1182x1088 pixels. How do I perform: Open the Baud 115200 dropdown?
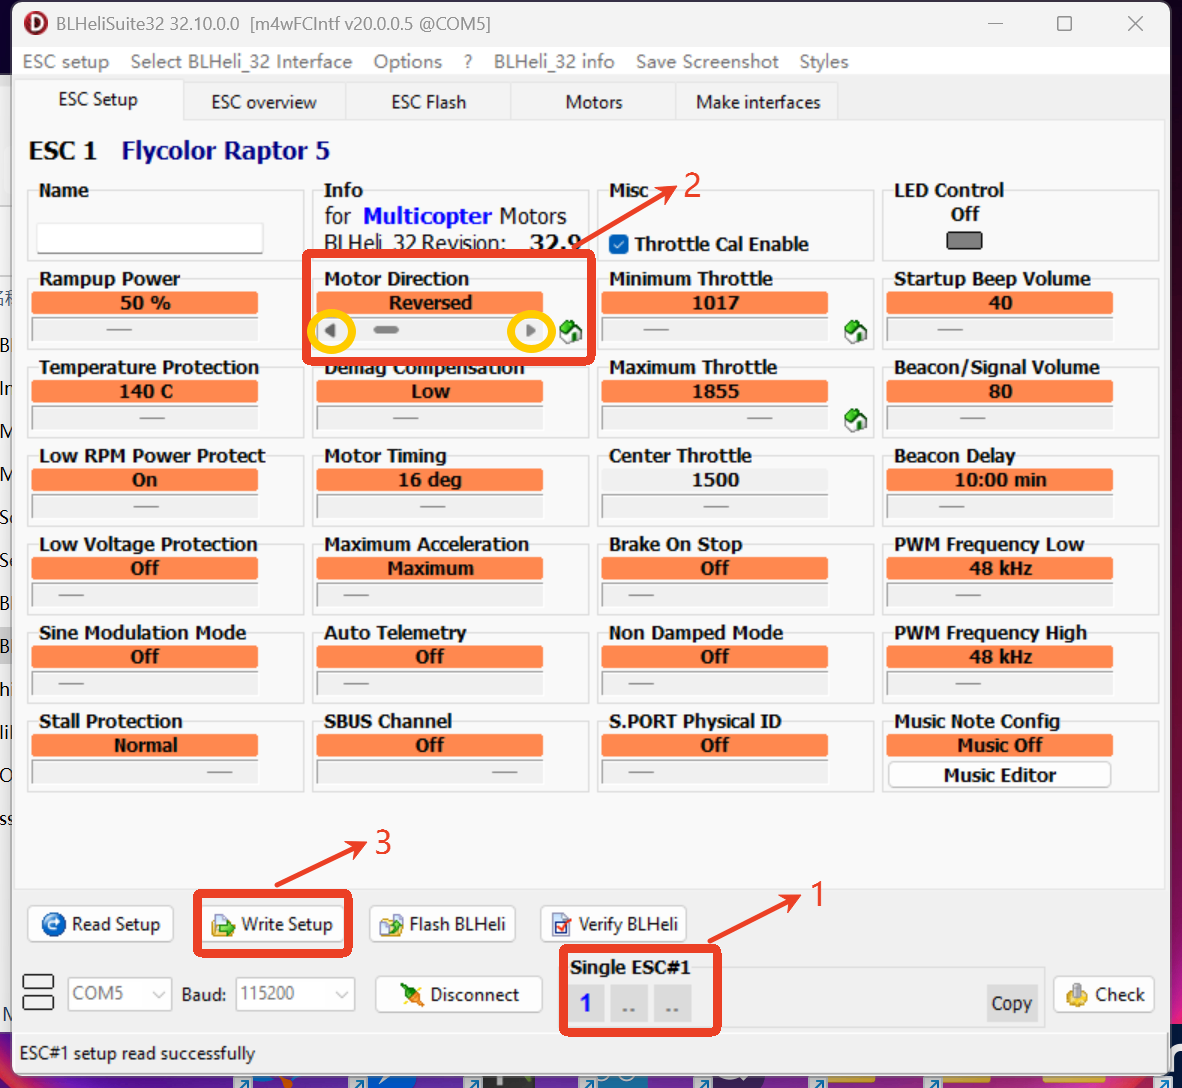click(294, 994)
